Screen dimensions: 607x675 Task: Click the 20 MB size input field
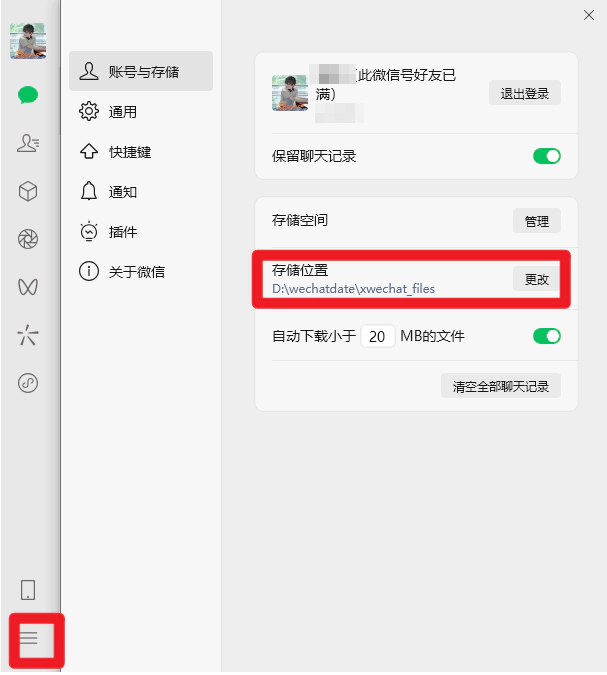pos(378,336)
